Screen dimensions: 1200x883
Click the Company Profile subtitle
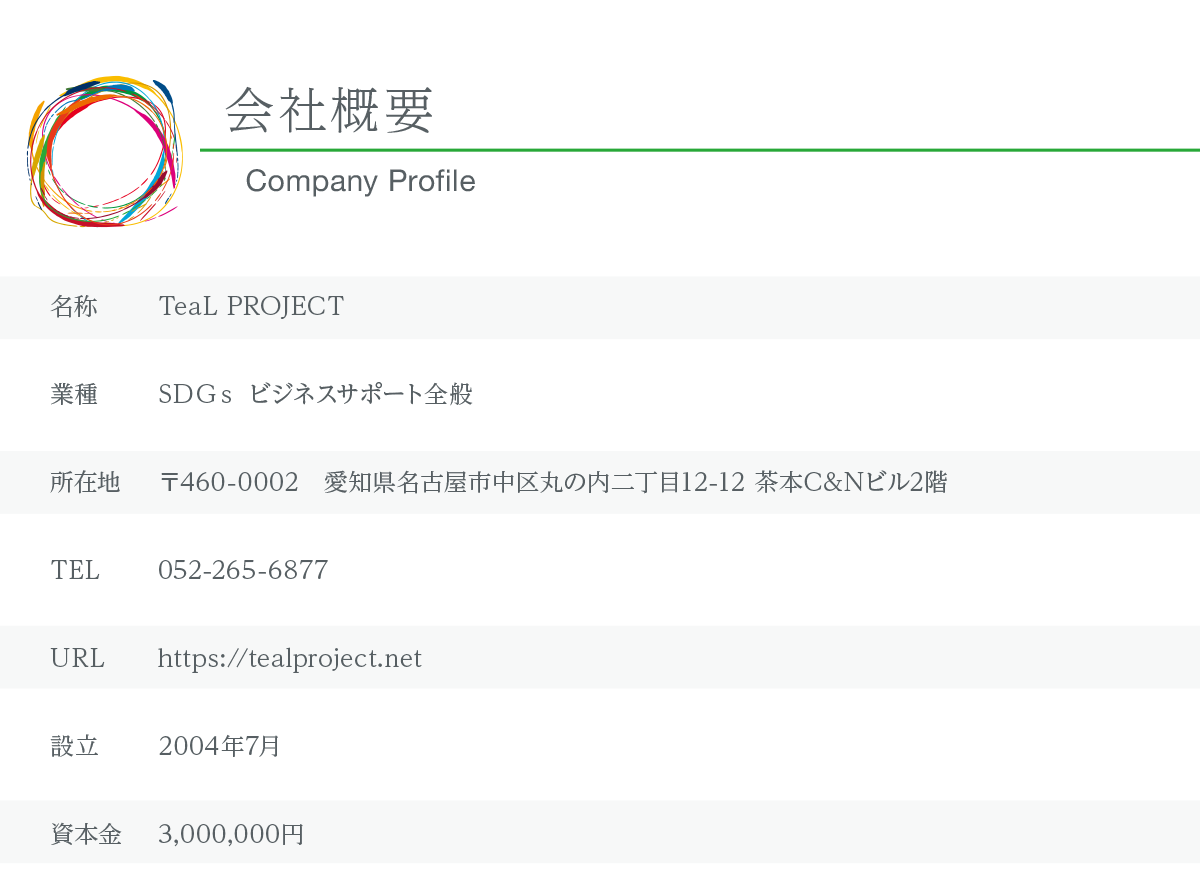click(360, 181)
